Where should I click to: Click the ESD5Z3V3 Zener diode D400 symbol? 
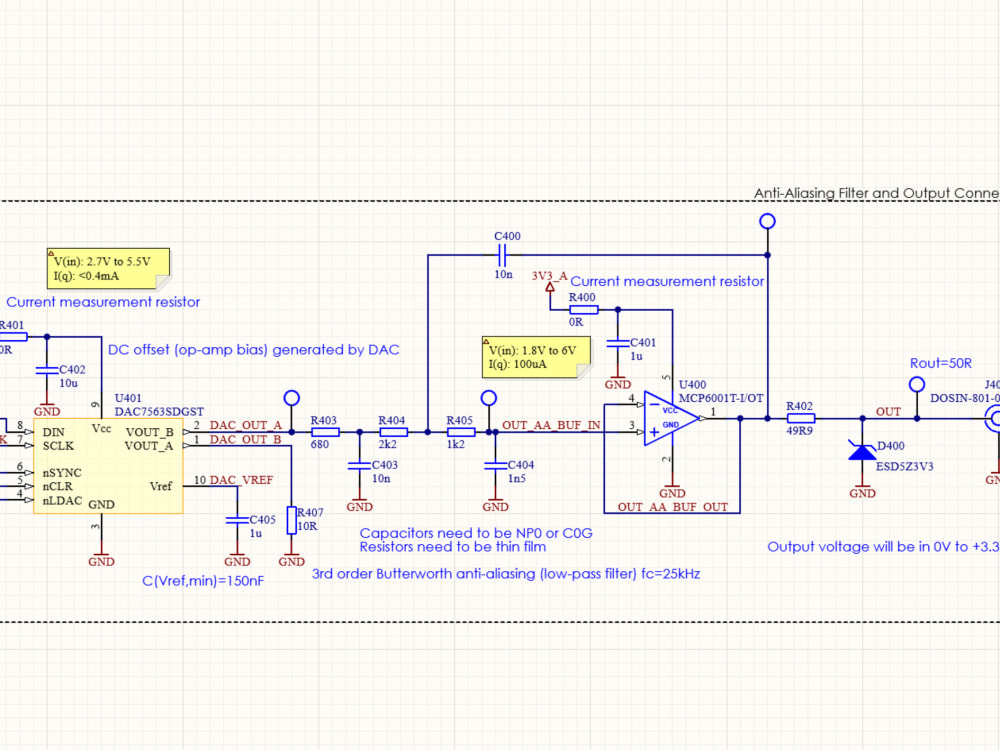pyautogui.click(x=862, y=452)
